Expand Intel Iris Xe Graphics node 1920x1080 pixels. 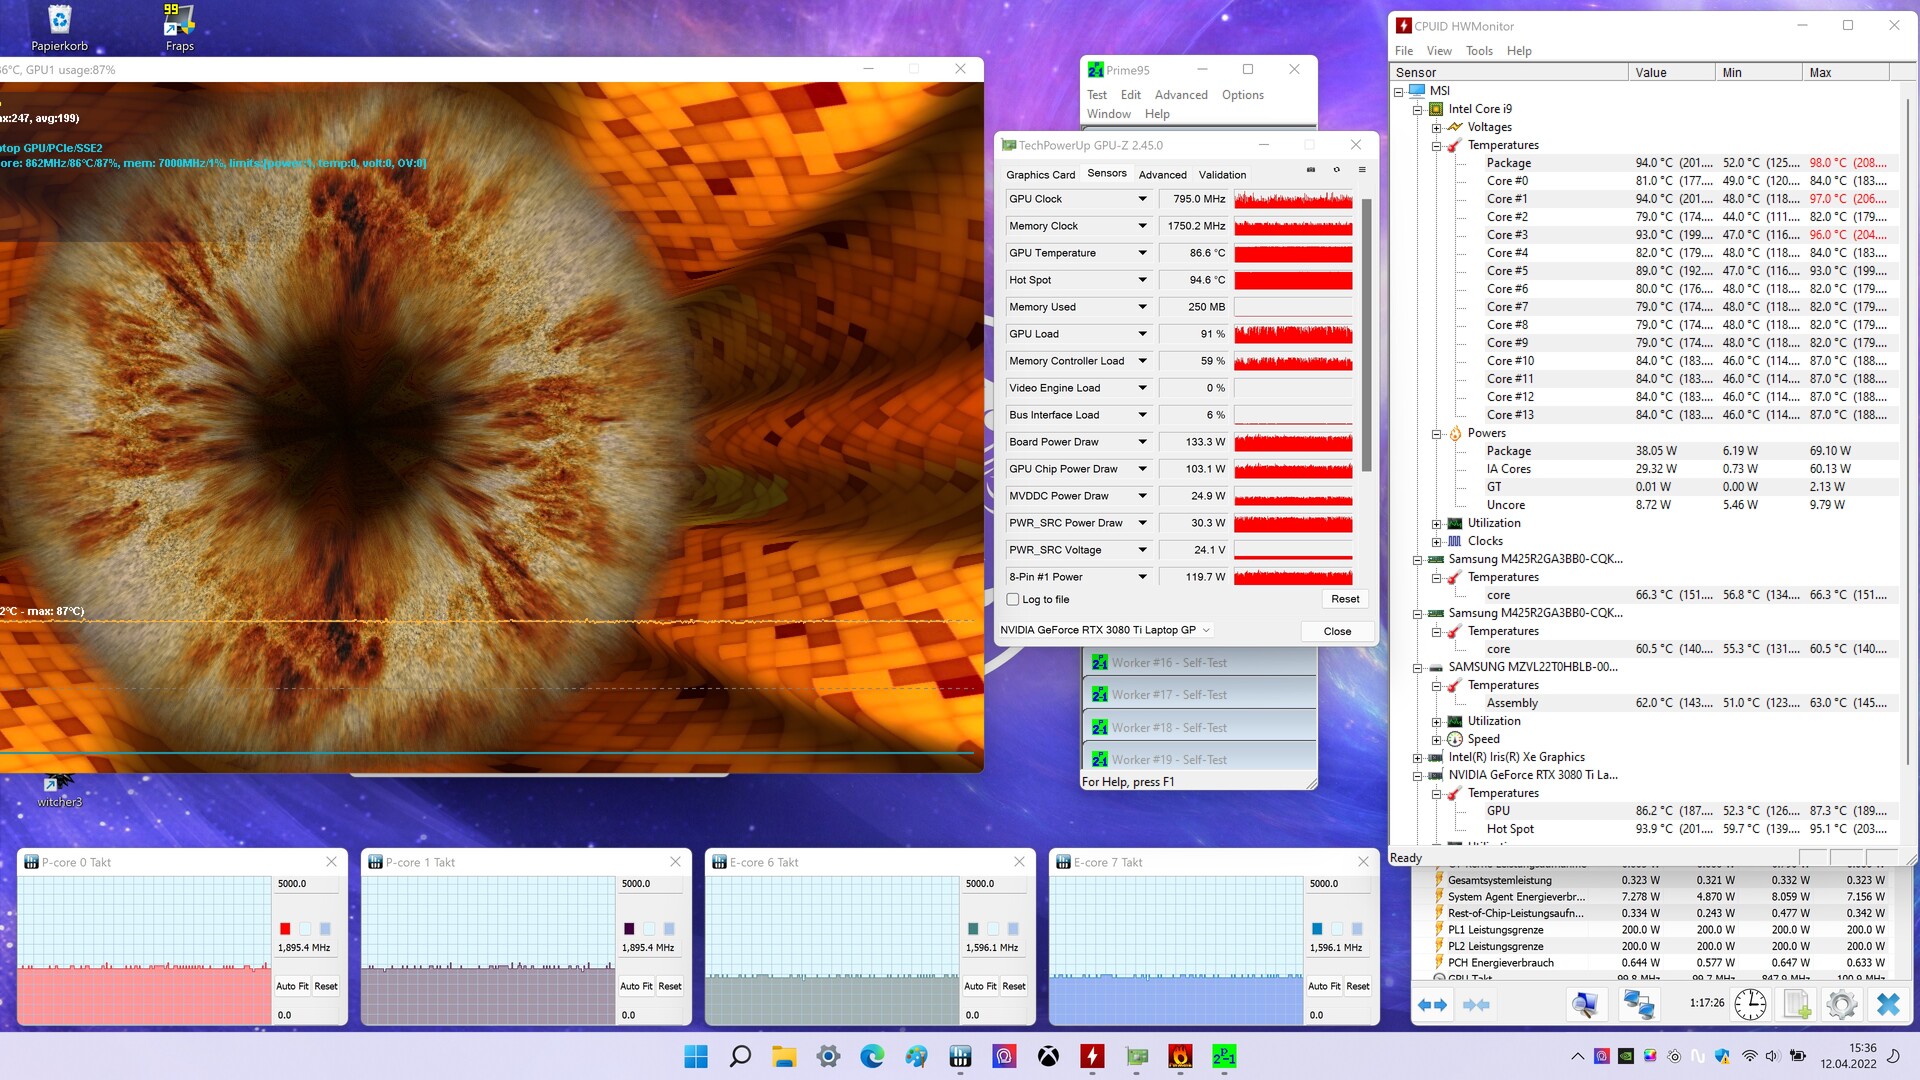(x=1418, y=758)
